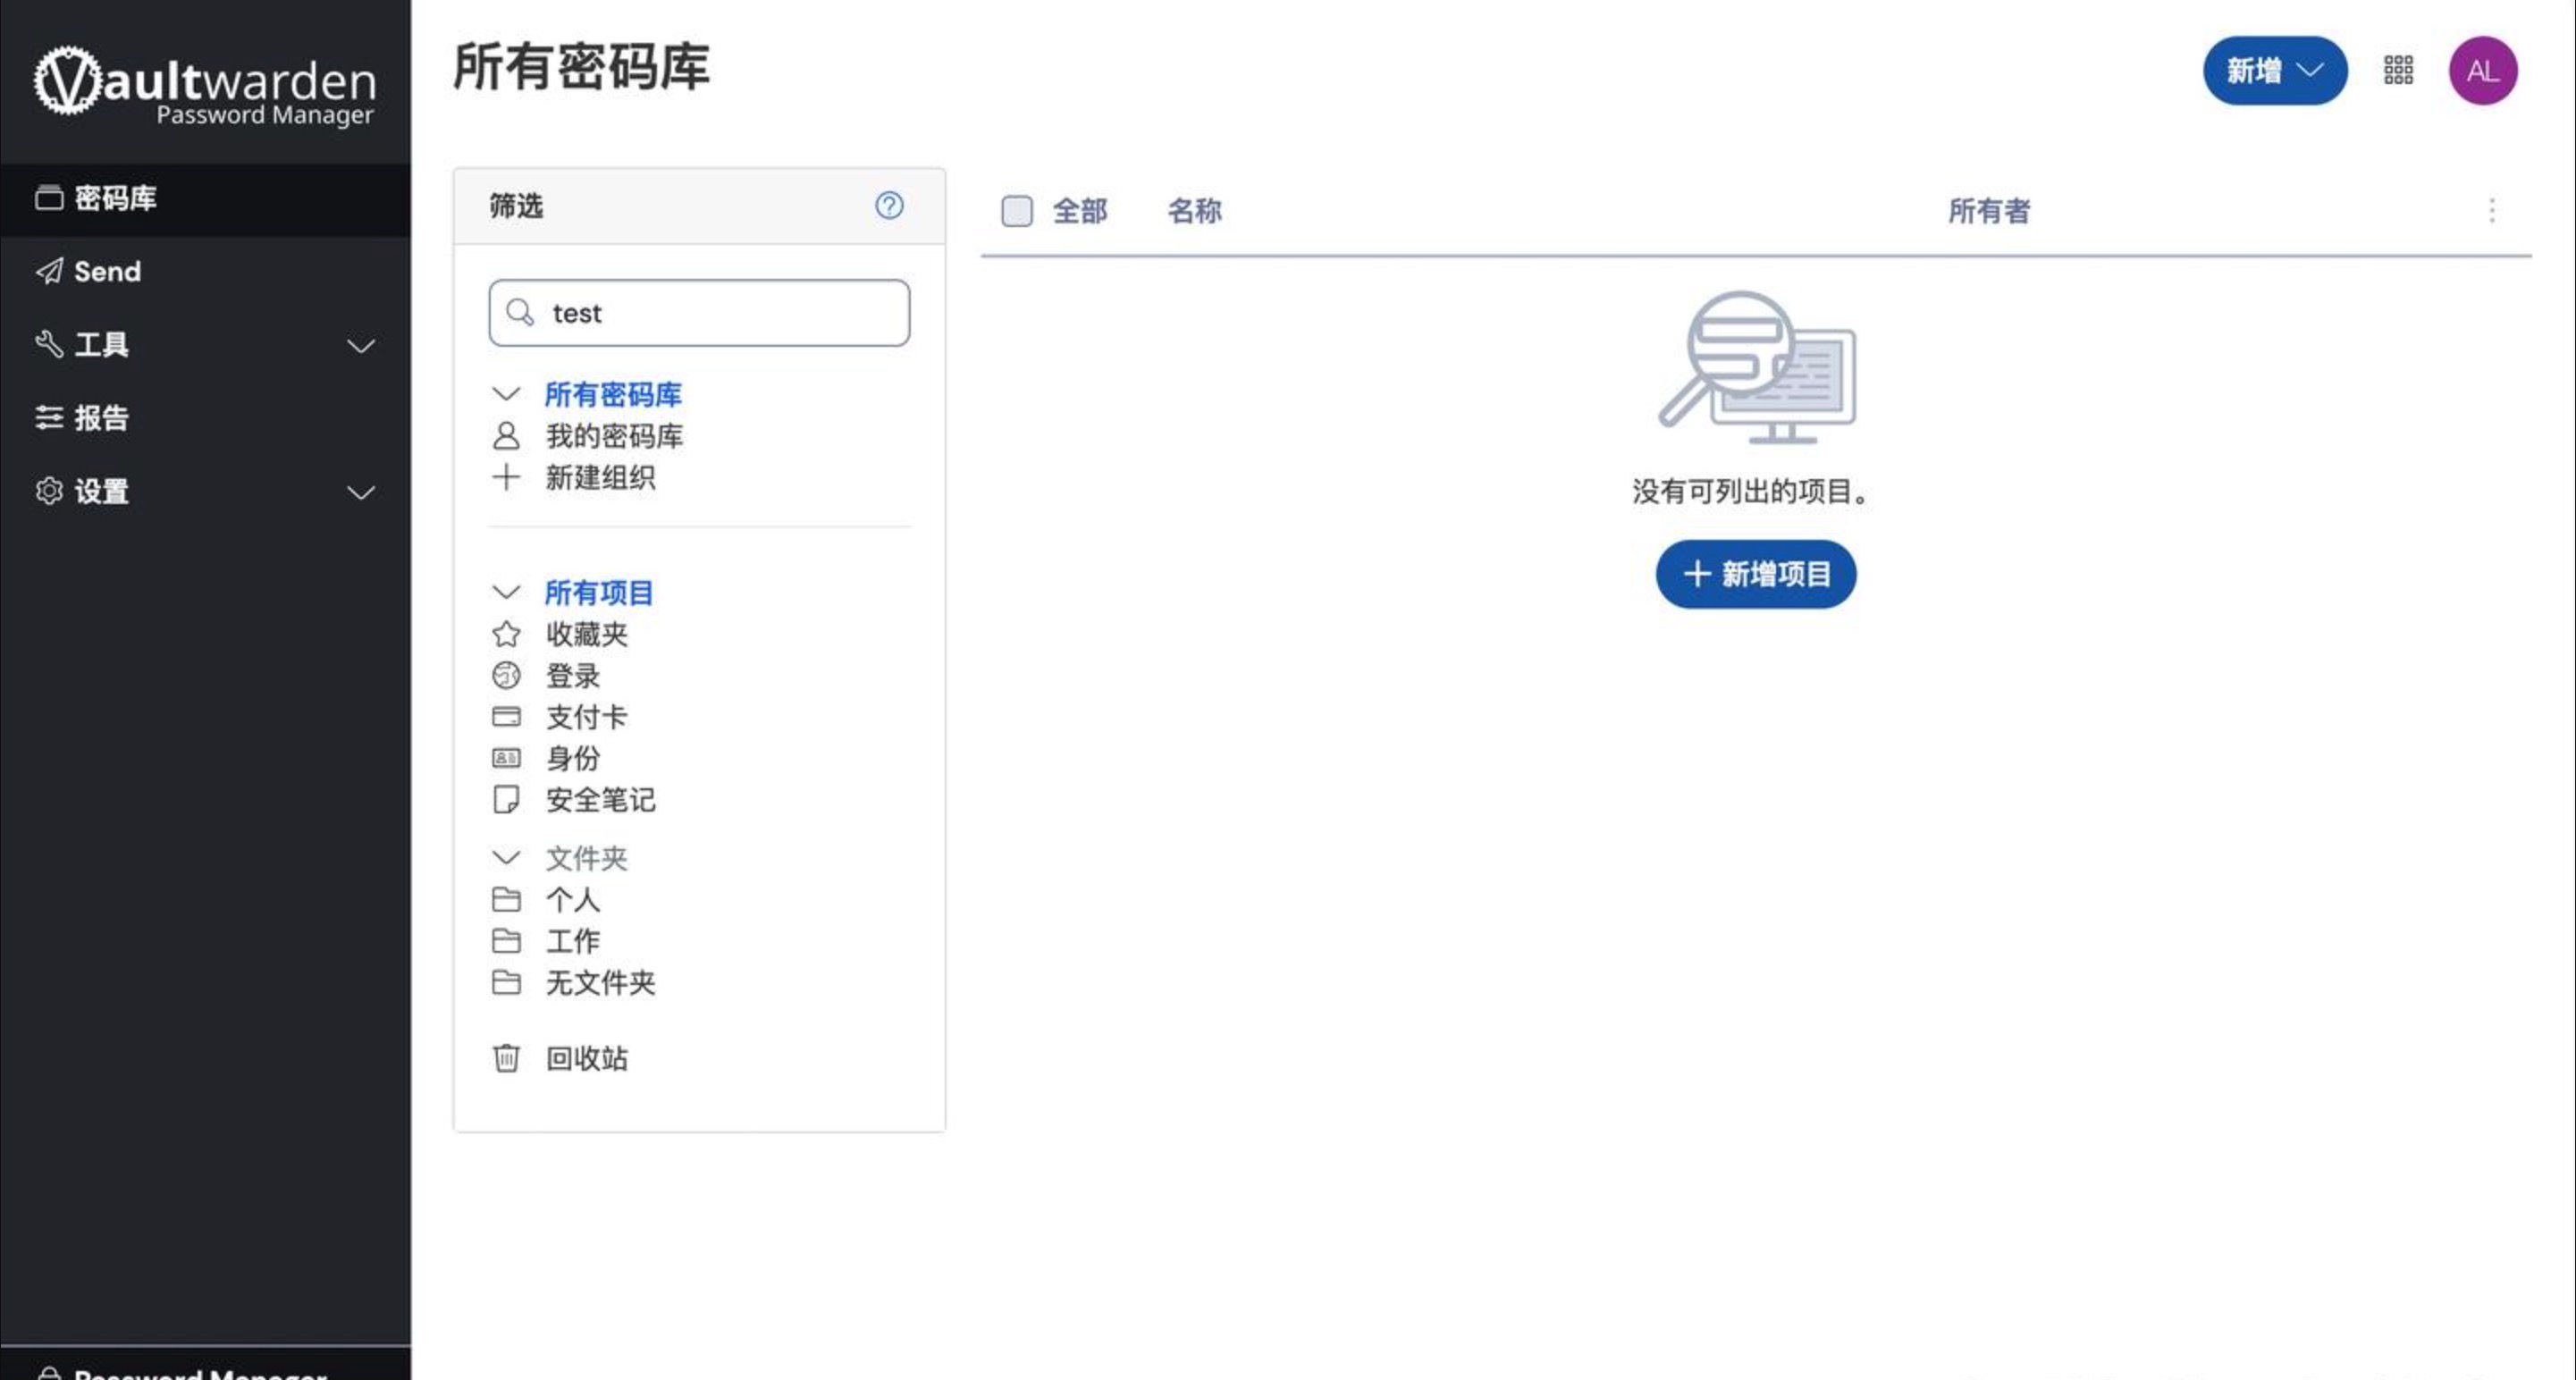Click plus icon beside 新建组织
Viewport: 2576px width, 1380px height.
click(506, 477)
